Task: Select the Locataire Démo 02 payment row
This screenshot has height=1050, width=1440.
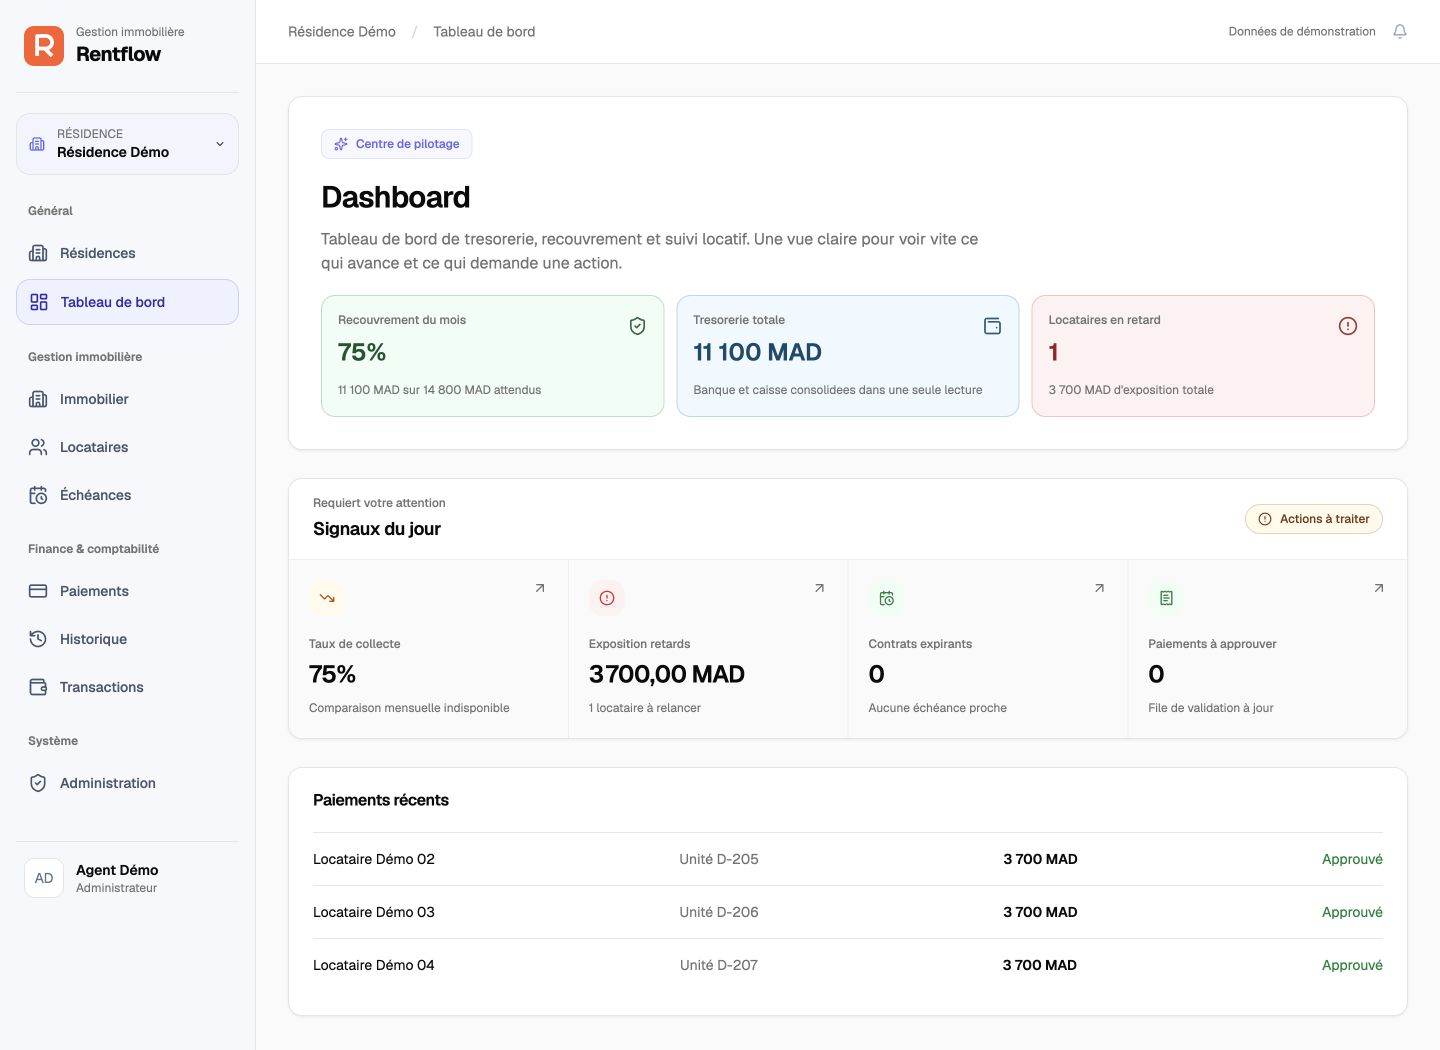Action: tap(848, 859)
